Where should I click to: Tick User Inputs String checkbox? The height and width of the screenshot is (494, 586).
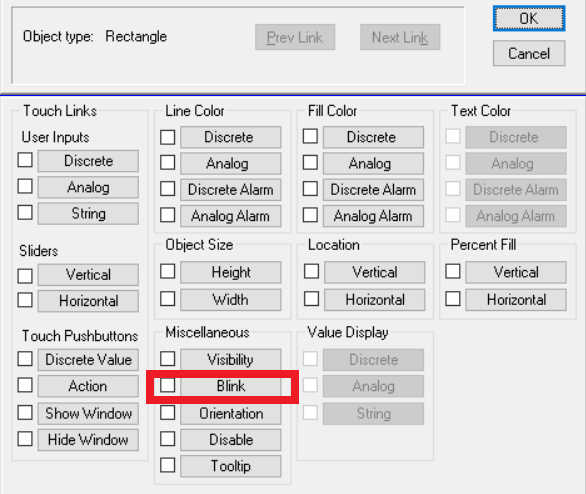coord(25,212)
